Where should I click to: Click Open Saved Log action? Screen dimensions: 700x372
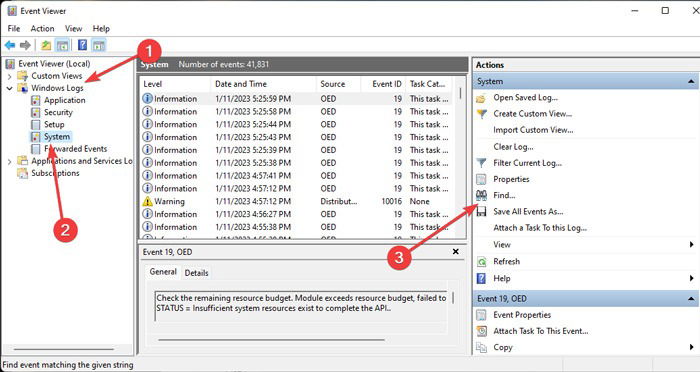point(525,97)
